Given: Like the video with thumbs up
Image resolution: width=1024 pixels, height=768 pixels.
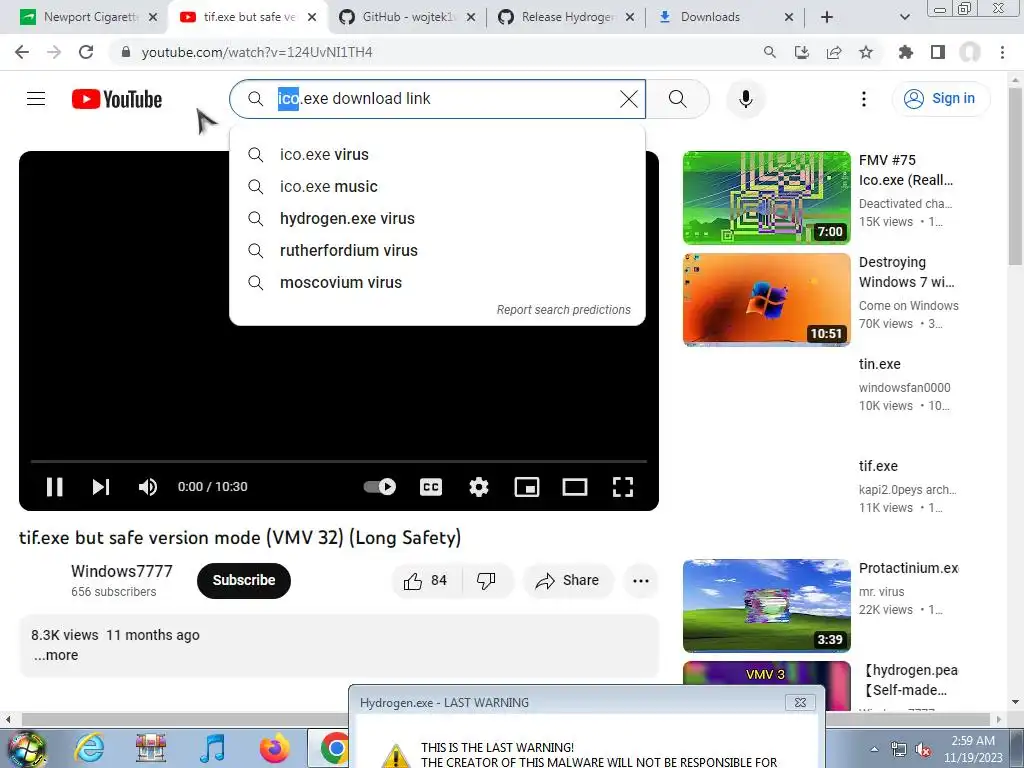Looking at the screenshot, I should pyautogui.click(x=427, y=581).
